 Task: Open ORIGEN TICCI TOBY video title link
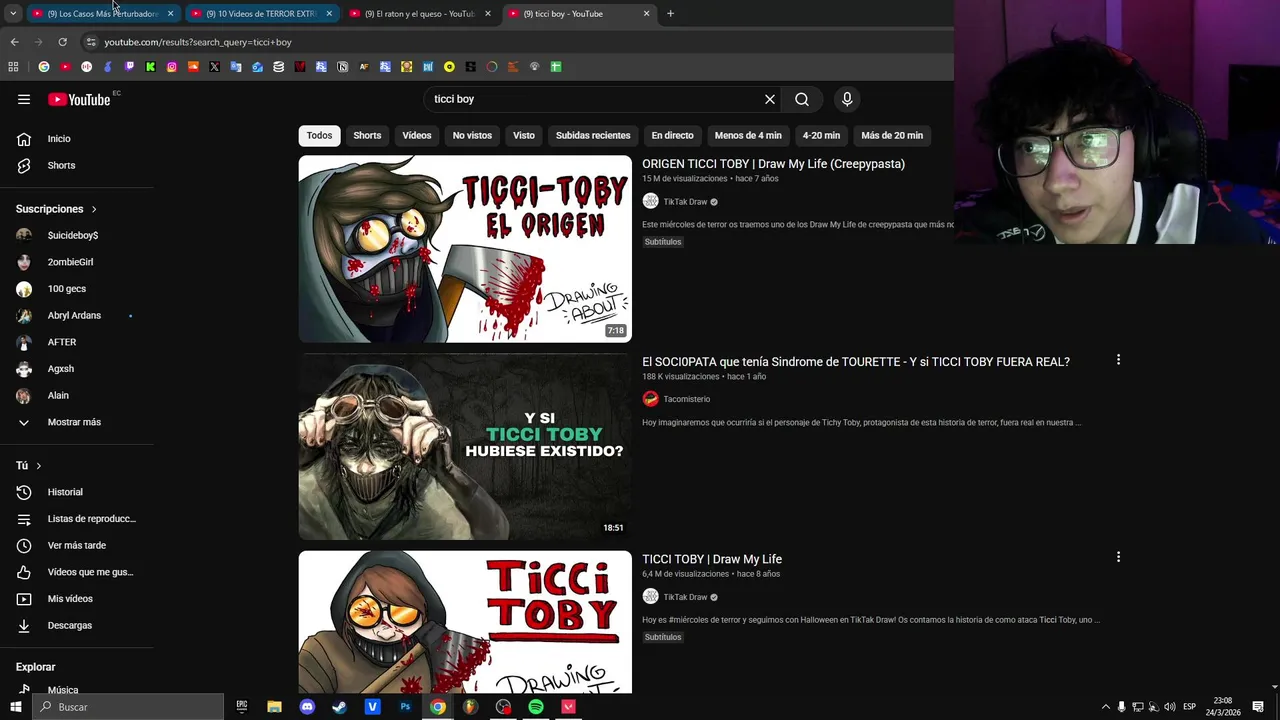click(773, 164)
